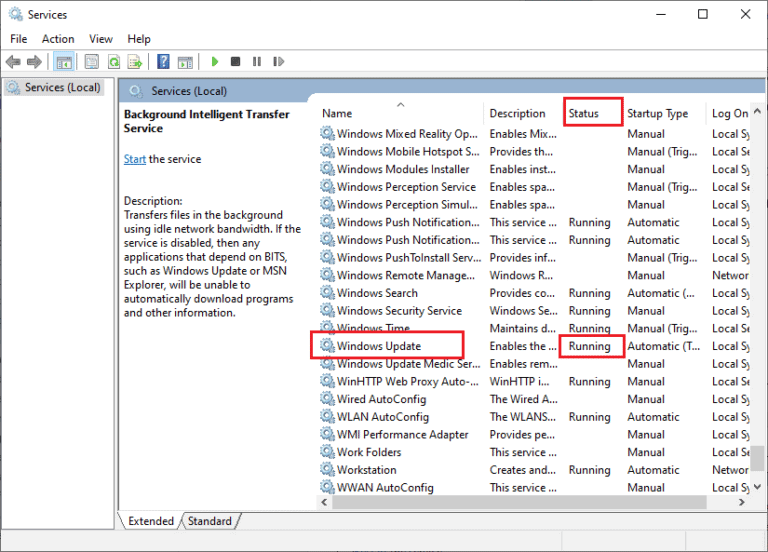The height and width of the screenshot is (552, 768).
Task: Sort by the Log On column header
Action: click(x=730, y=113)
